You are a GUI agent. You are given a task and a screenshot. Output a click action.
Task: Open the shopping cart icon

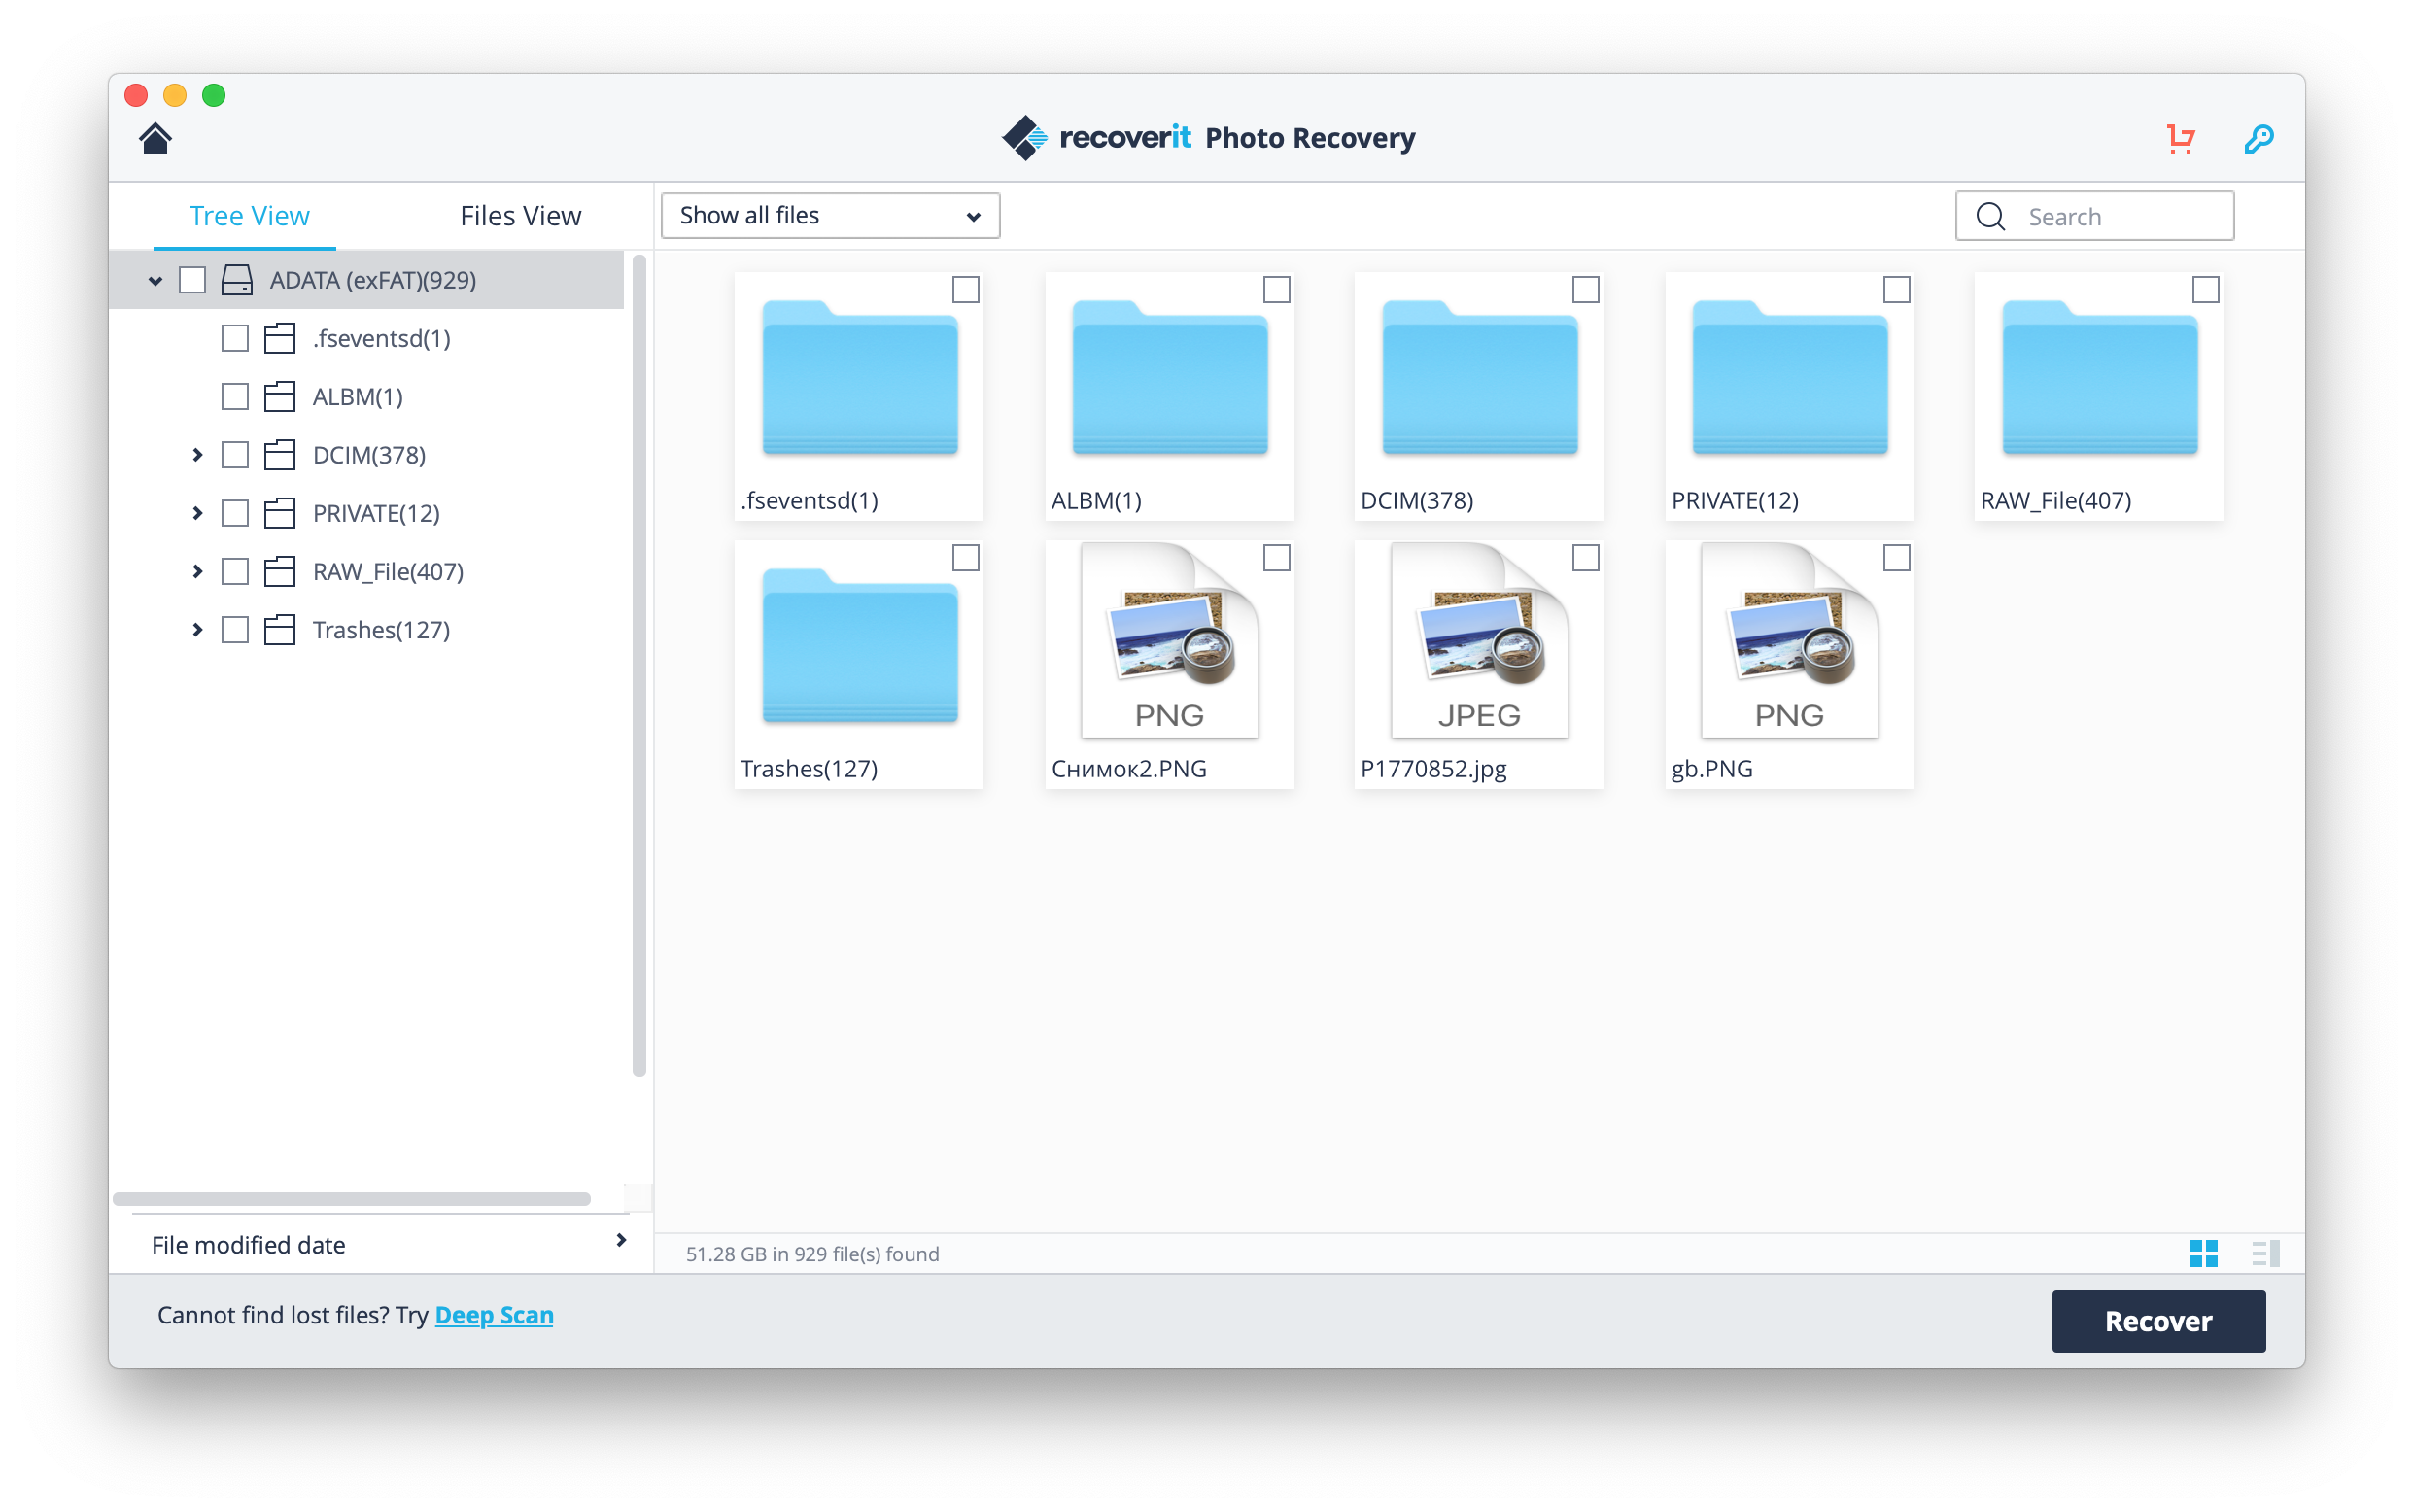pos(2180,138)
